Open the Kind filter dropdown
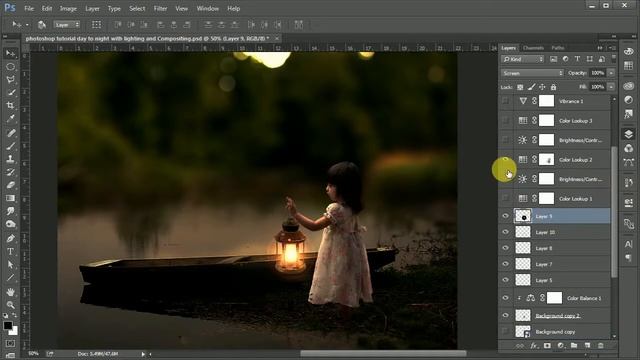Viewport: 640px width, 360px height. pos(523,59)
